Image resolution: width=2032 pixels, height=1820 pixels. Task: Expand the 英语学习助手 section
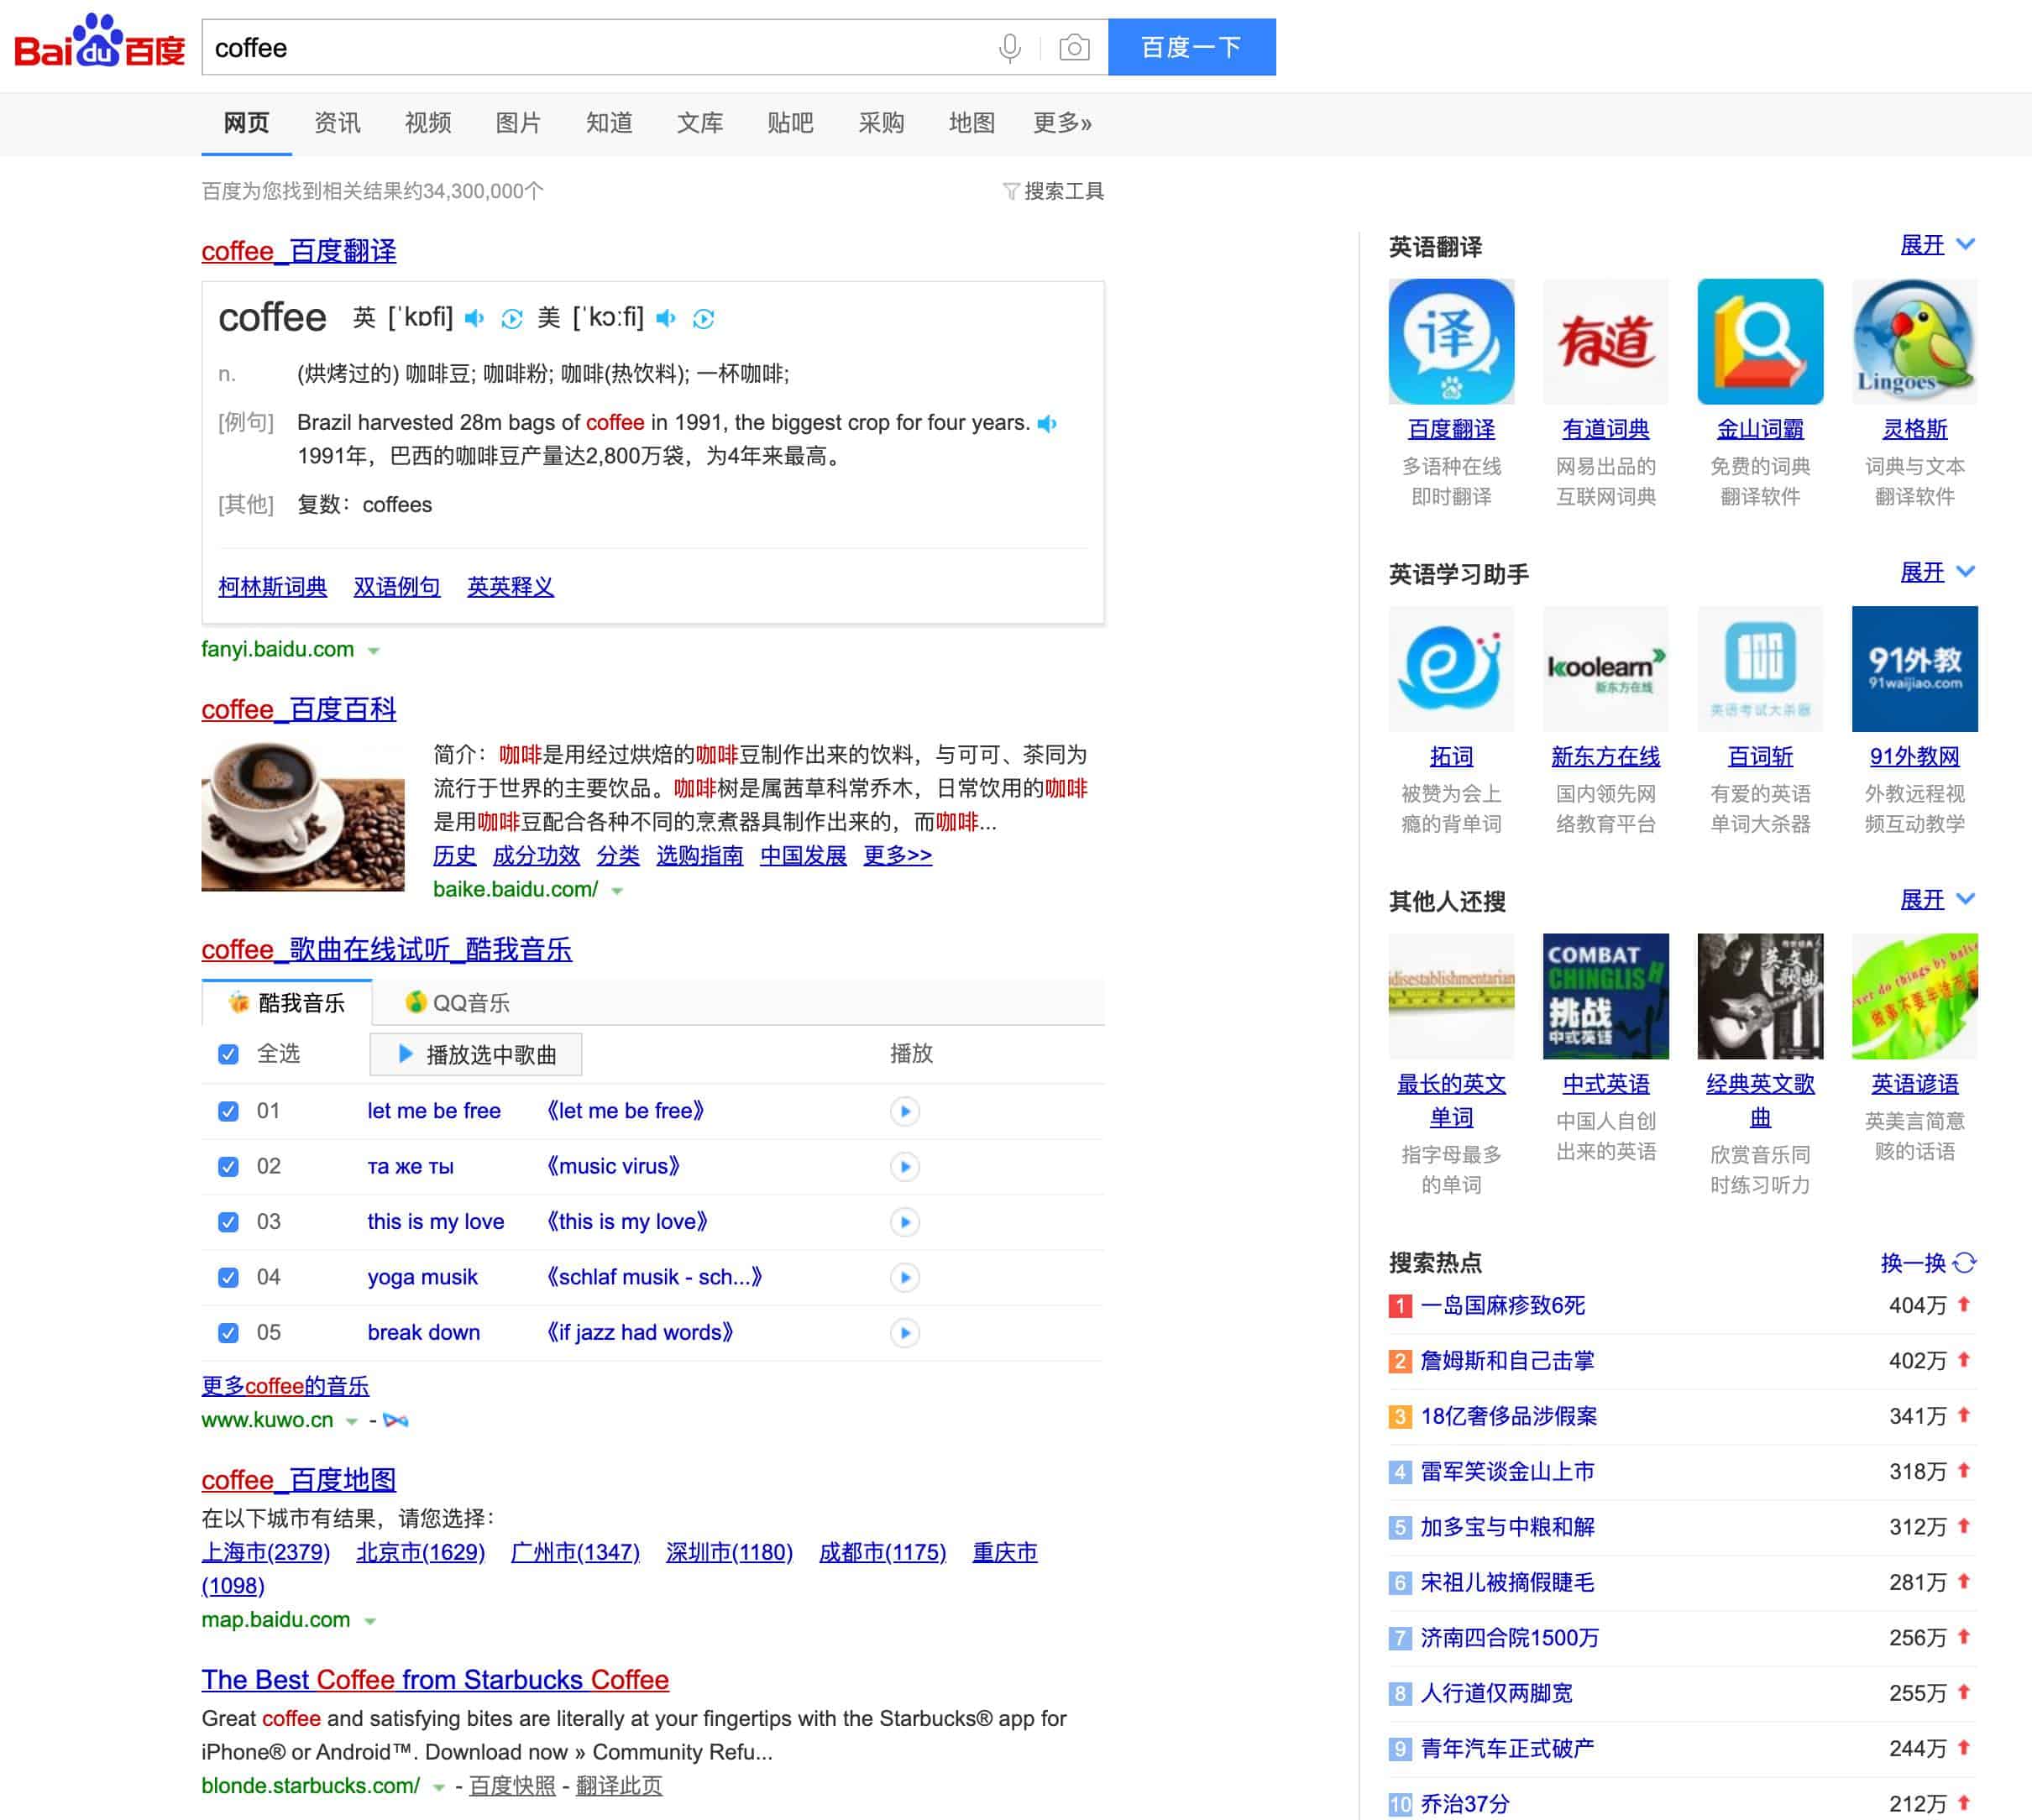click(x=1938, y=572)
